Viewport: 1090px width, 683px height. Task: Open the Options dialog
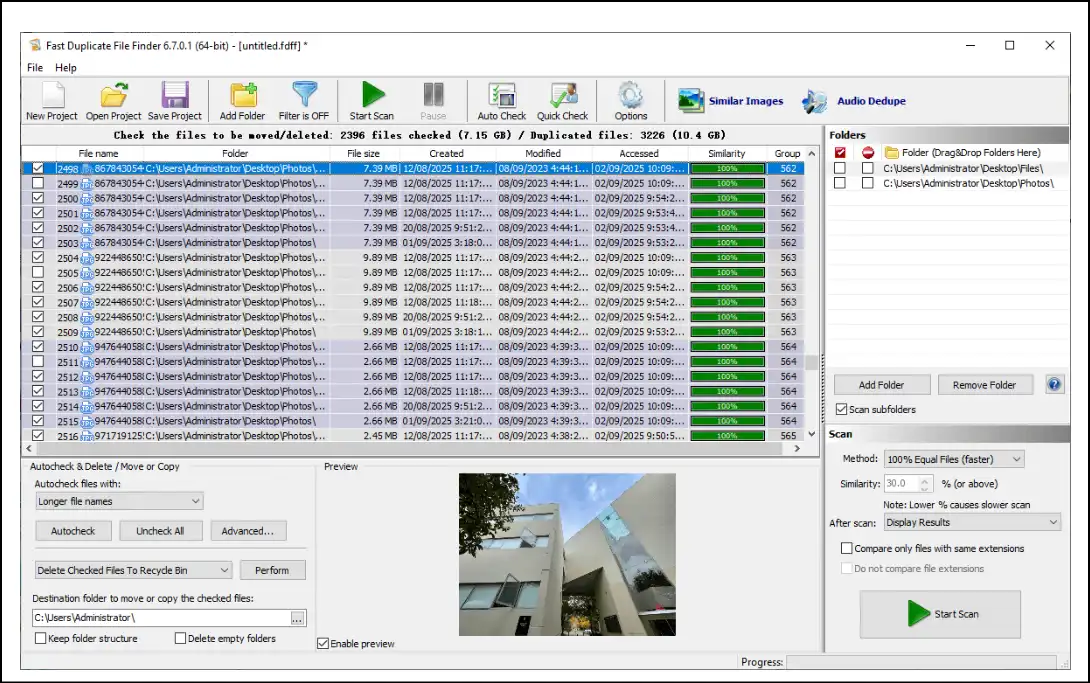[632, 100]
